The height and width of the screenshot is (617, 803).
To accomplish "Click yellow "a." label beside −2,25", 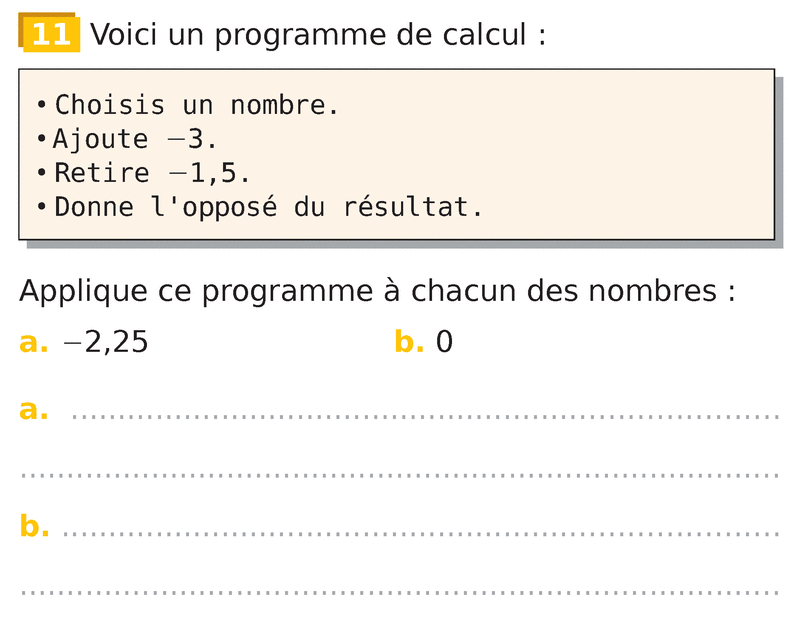I will (x=33, y=342).
